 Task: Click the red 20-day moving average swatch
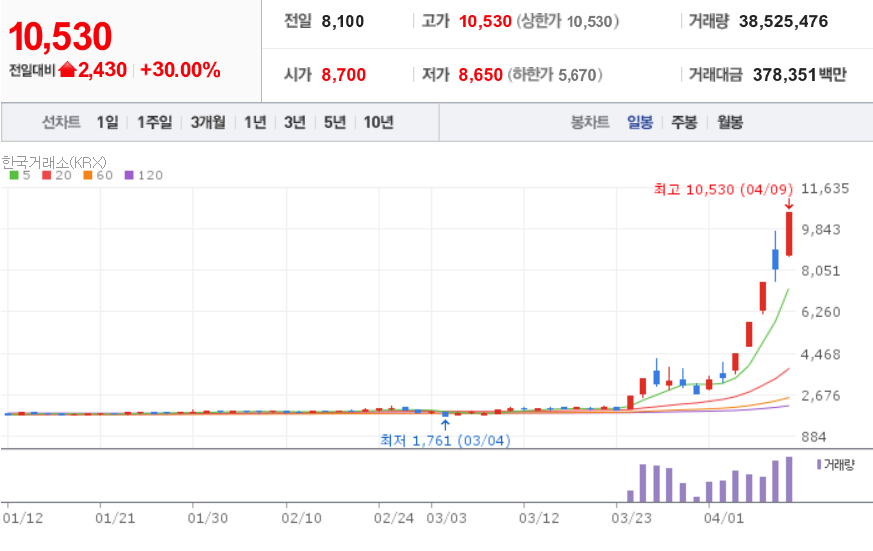tap(47, 175)
